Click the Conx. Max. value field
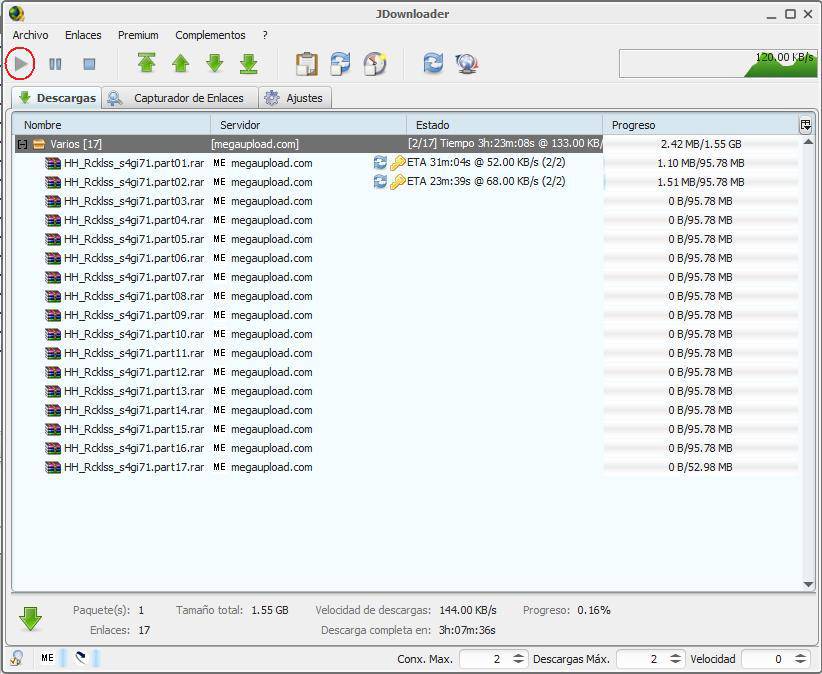Viewport: 822px width, 674px height. (484, 659)
